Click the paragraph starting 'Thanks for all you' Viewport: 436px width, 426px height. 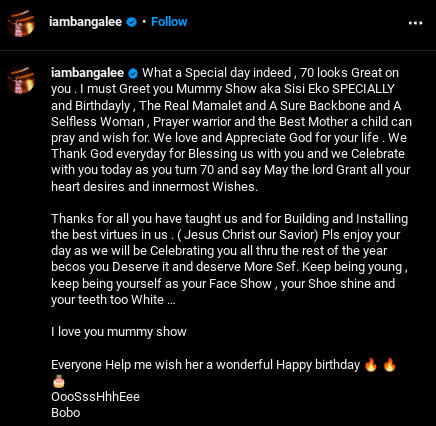point(229,259)
